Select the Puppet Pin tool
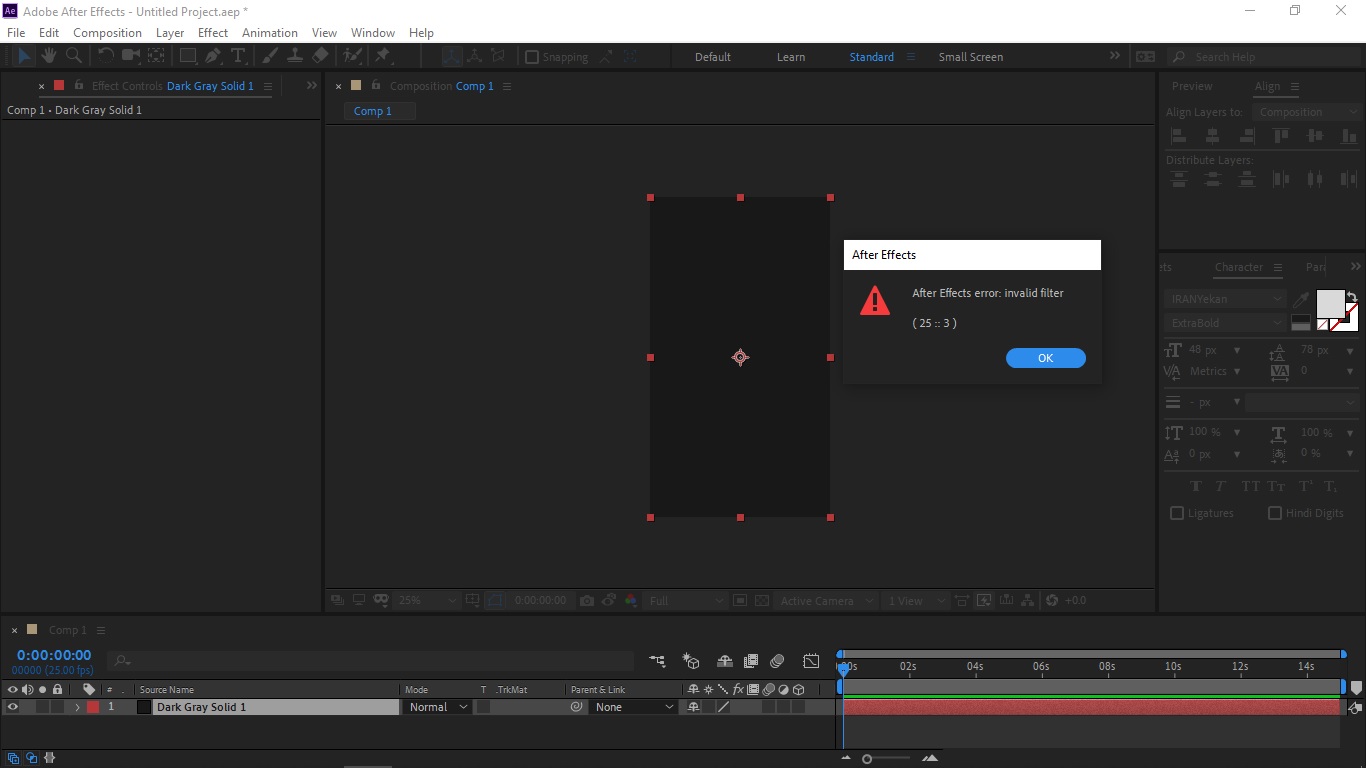The image size is (1366, 768). click(383, 56)
